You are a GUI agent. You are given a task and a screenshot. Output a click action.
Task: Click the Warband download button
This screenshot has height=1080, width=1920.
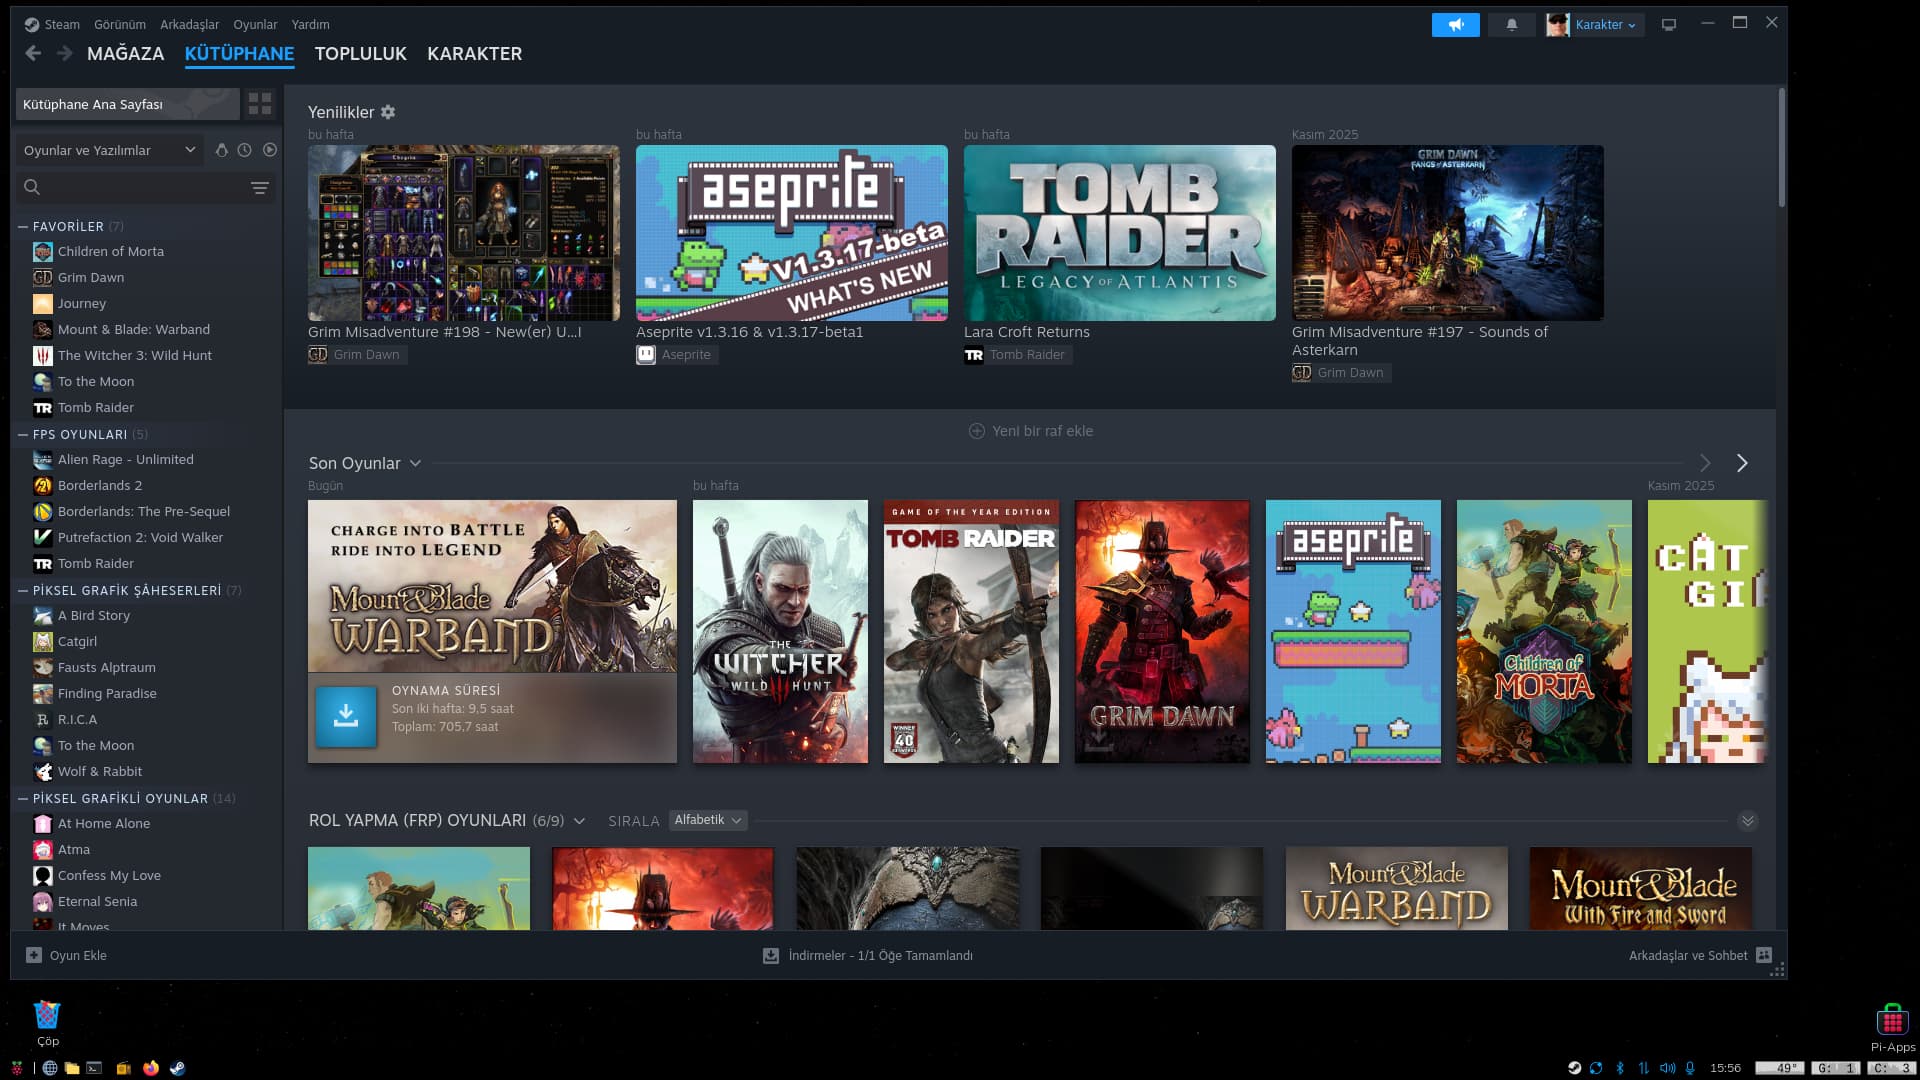(346, 716)
